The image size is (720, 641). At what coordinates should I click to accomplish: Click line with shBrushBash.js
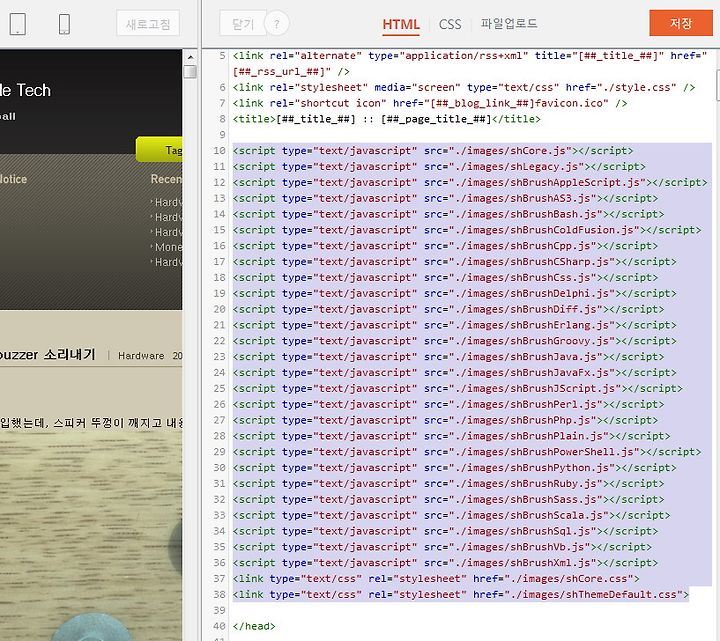(x=448, y=214)
